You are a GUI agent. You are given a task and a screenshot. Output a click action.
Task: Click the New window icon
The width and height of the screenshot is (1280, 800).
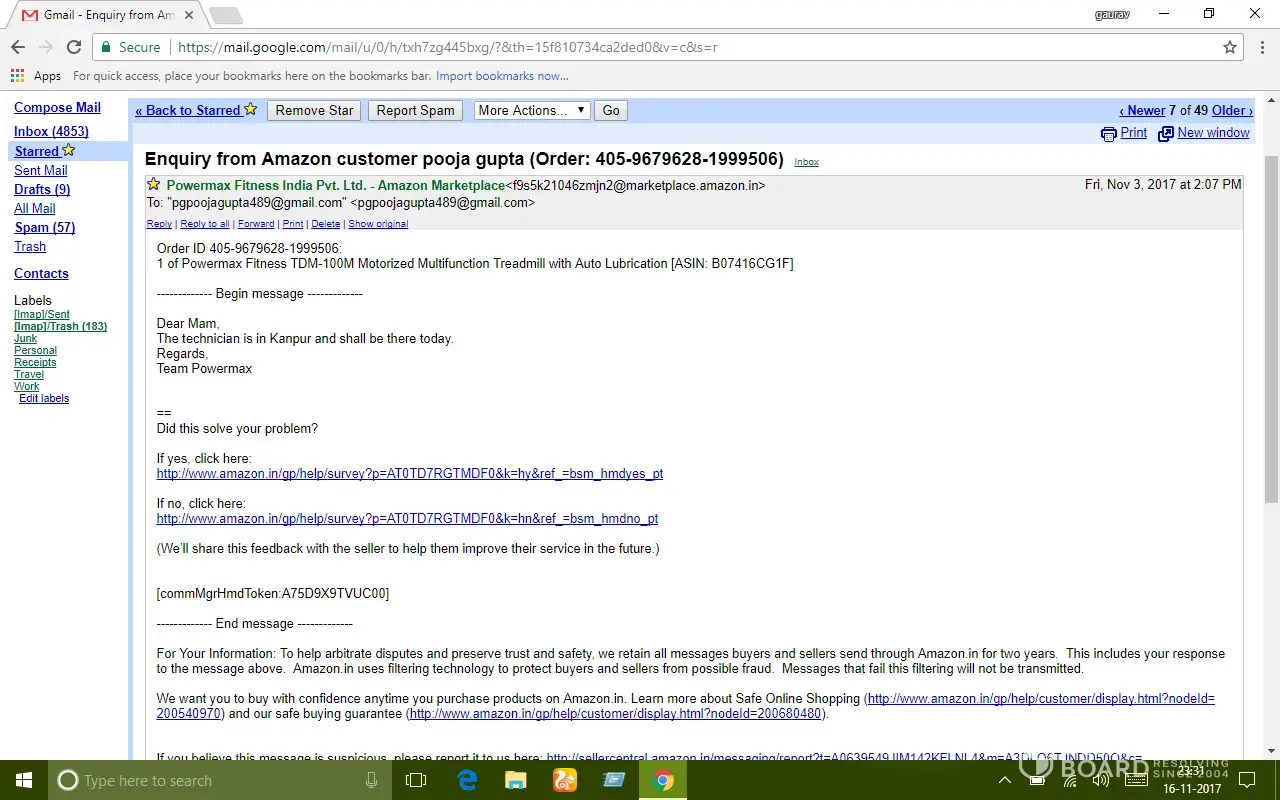pyautogui.click(x=1165, y=133)
